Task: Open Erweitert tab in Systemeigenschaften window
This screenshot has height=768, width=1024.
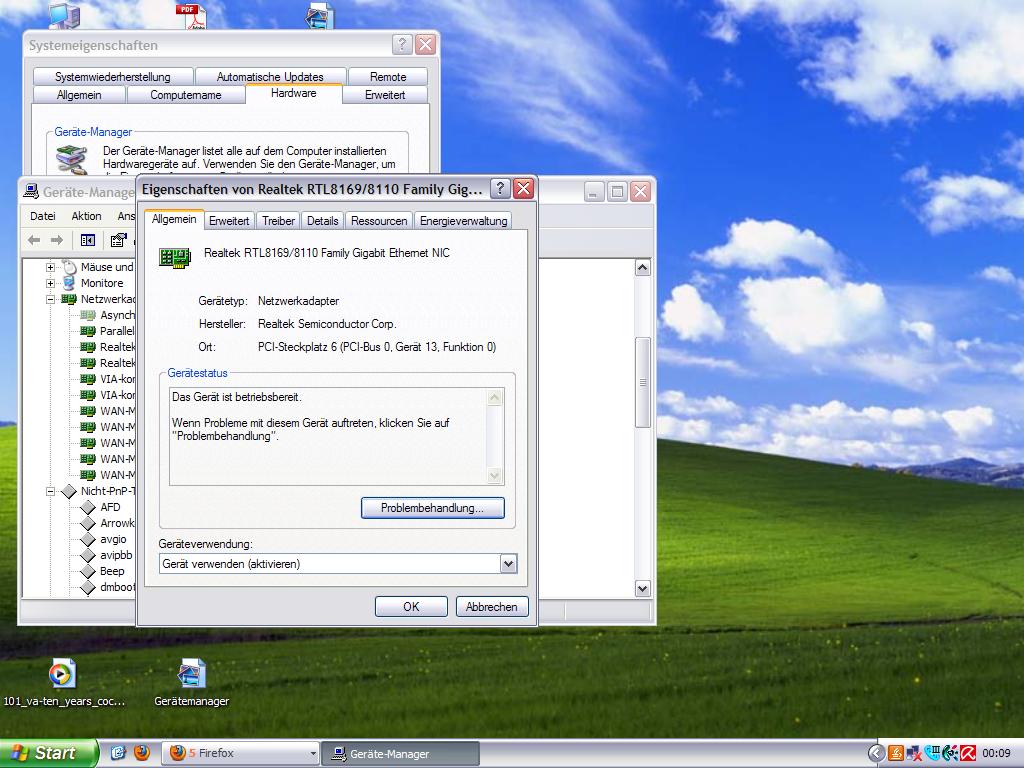Action: [x=385, y=95]
